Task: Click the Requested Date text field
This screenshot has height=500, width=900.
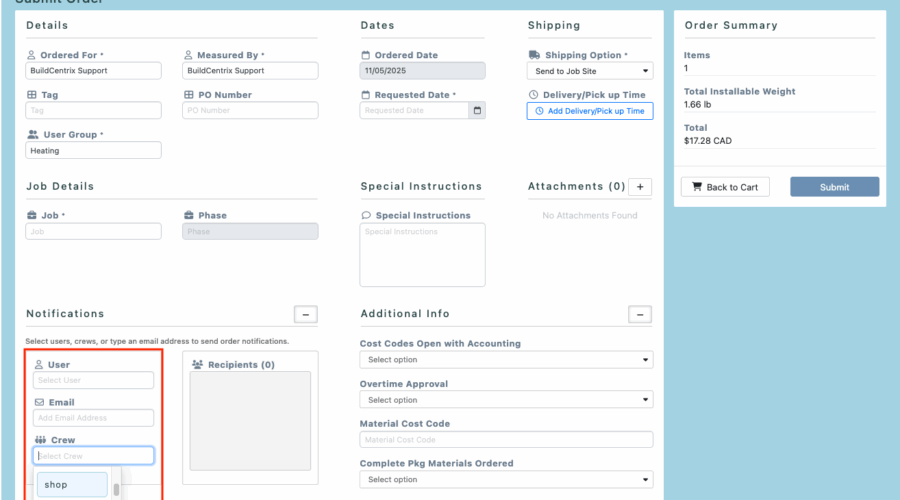Action: click(x=414, y=110)
